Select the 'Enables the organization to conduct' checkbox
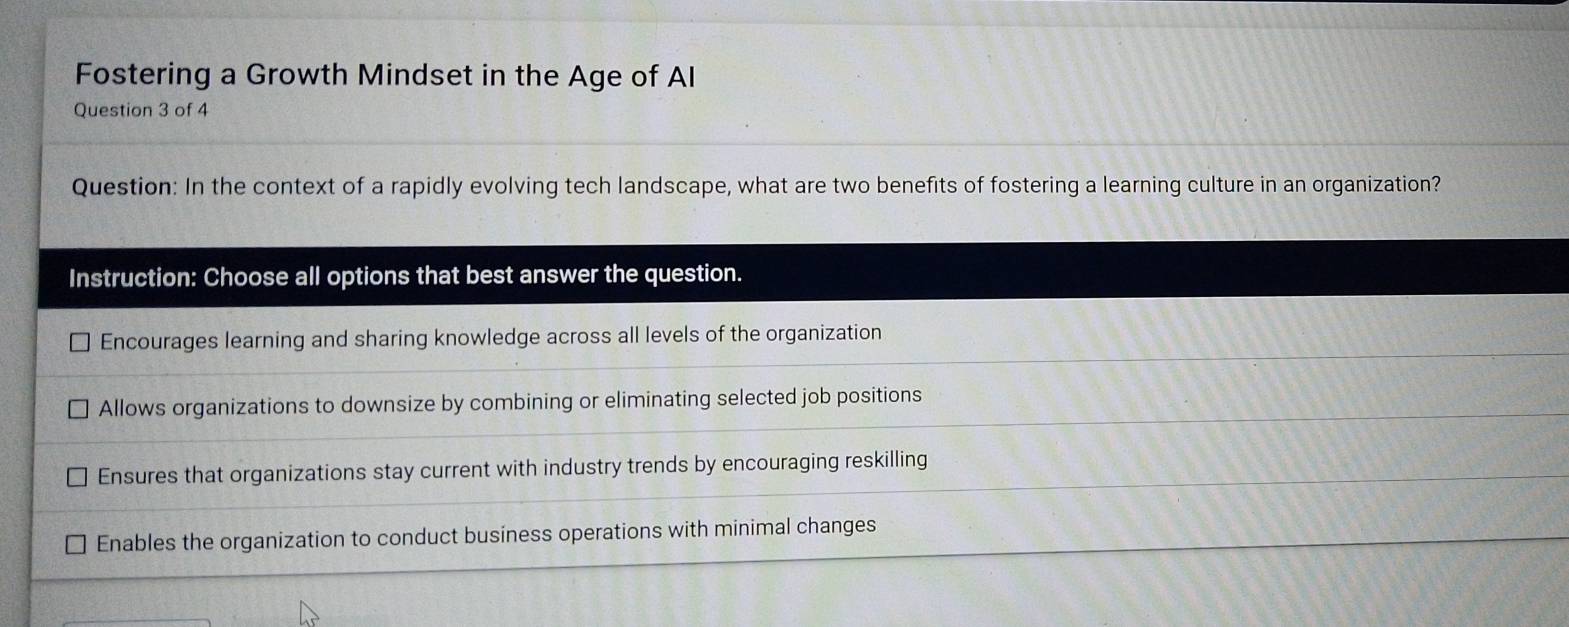Screen dimensions: 1569x627 (x=76, y=544)
